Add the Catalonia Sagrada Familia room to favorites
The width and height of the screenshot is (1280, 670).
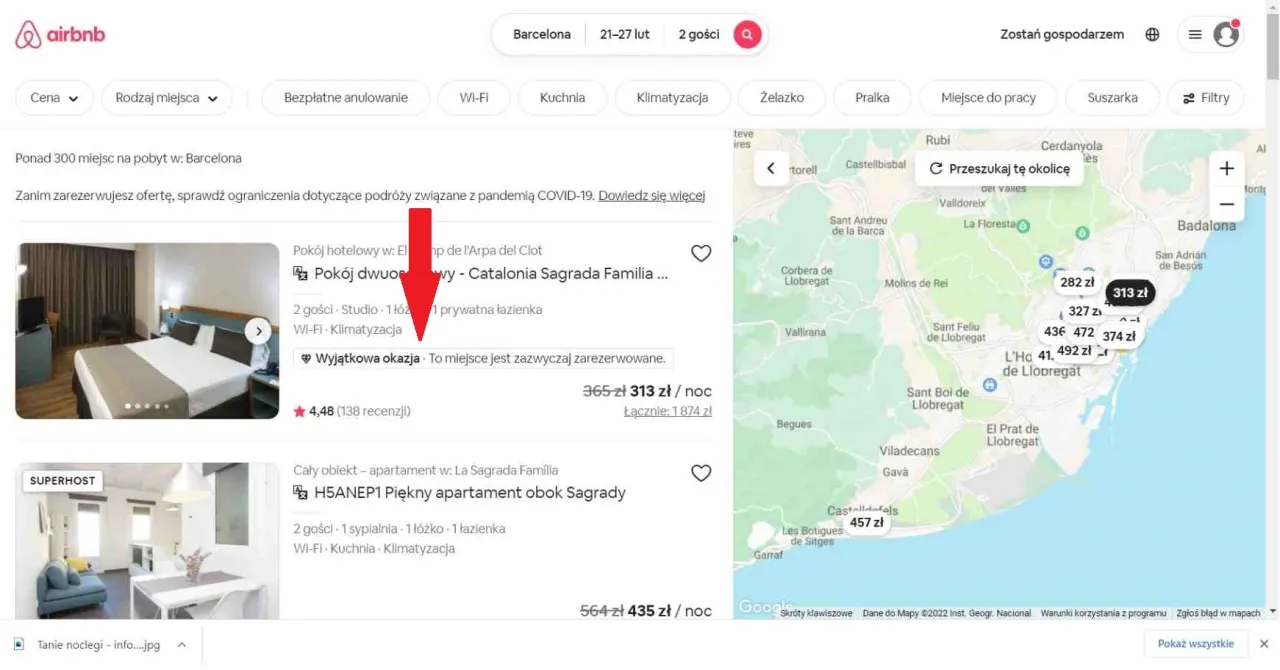pos(701,253)
